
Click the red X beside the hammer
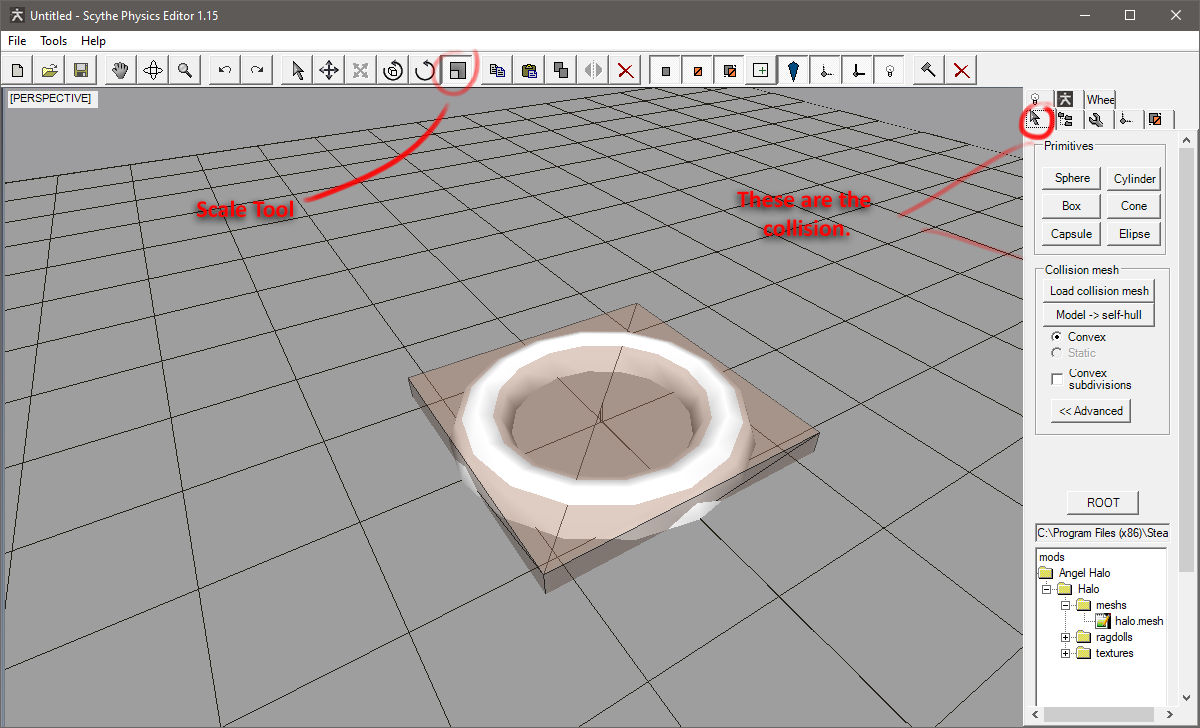(x=961, y=70)
